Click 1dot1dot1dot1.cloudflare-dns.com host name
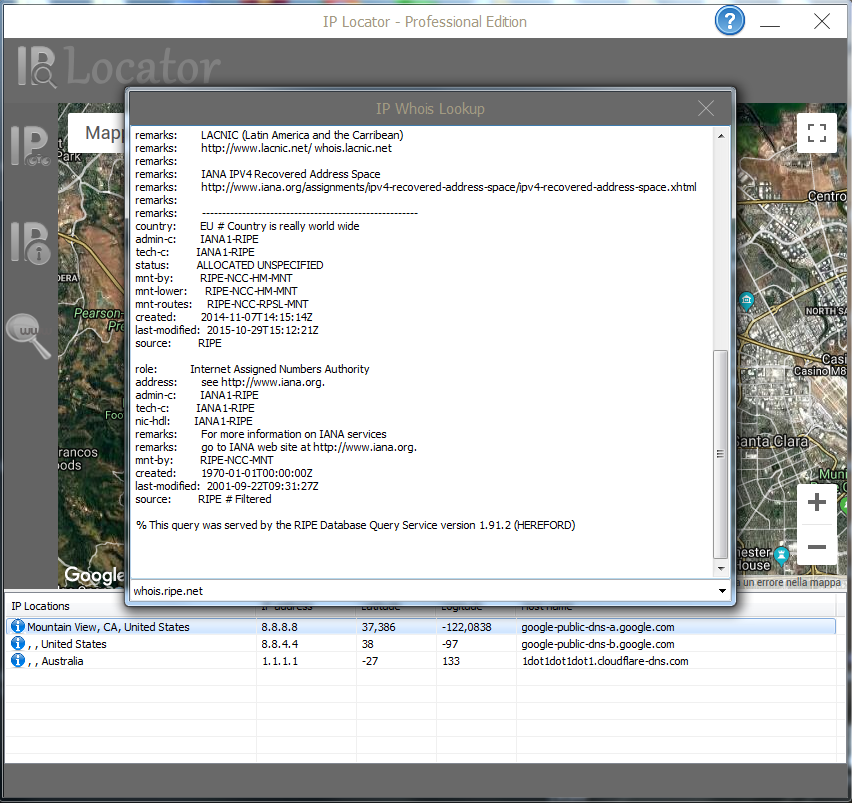 coord(605,661)
